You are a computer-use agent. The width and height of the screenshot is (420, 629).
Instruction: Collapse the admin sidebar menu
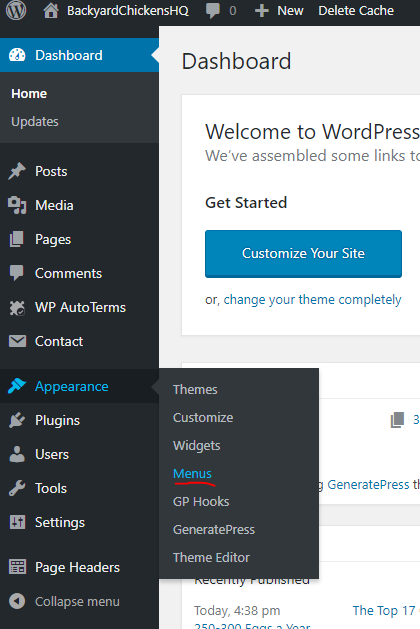[x=77, y=601]
